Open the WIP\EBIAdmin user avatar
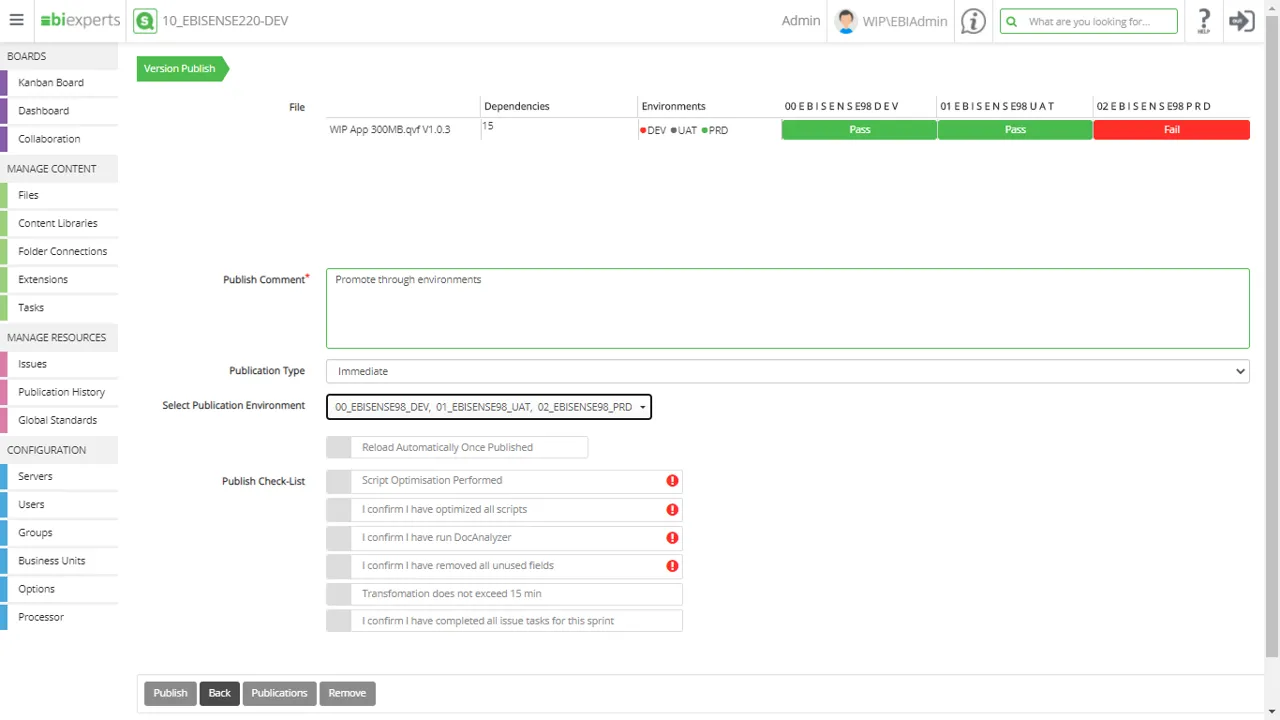This screenshot has width=1280, height=720. coord(846,21)
